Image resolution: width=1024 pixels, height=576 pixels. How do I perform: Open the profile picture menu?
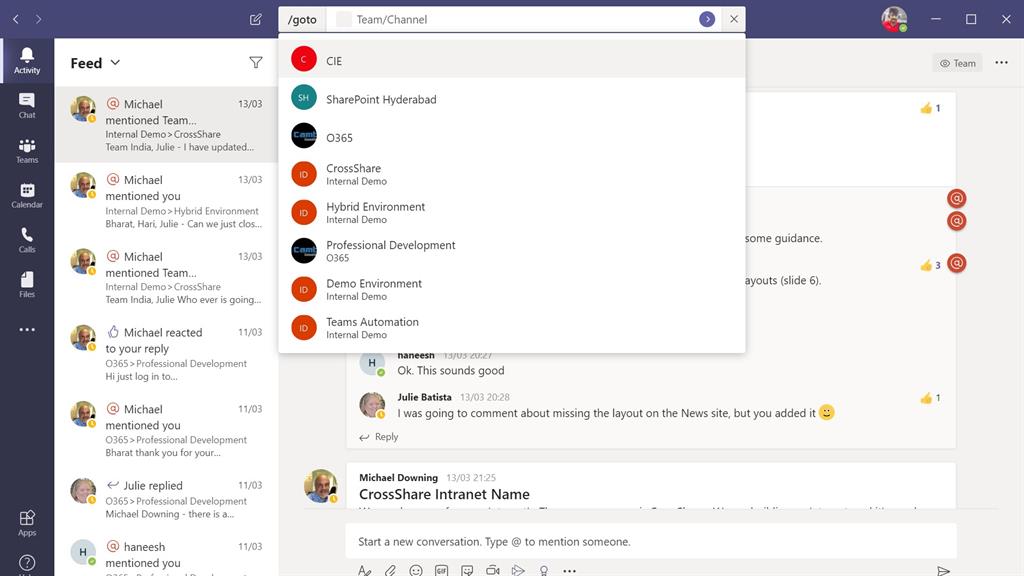(x=894, y=20)
